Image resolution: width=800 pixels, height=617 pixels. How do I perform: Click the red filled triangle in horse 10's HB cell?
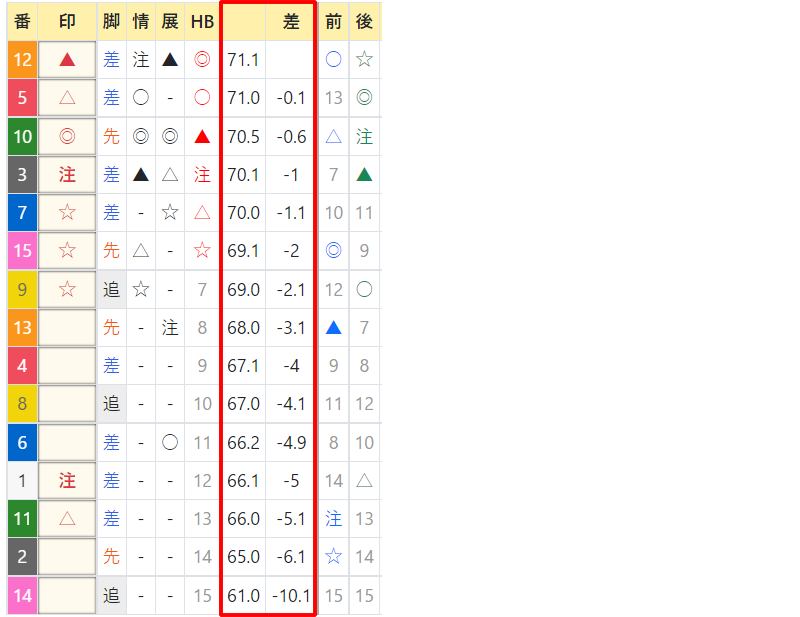click(x=202, y=137)
